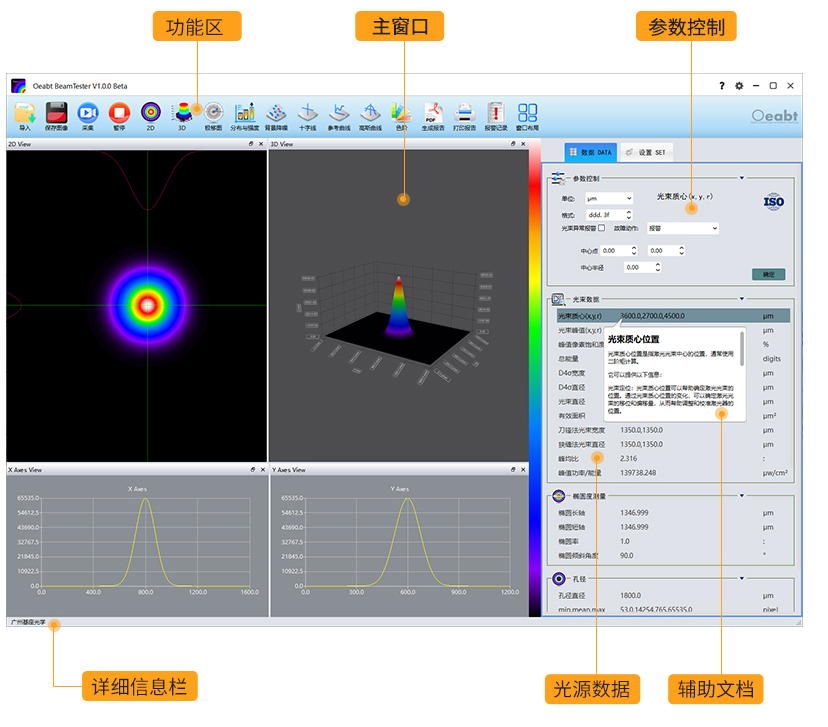Click the rainbow color scale bar
828x727 pixels.
click(x=534, y=380)
